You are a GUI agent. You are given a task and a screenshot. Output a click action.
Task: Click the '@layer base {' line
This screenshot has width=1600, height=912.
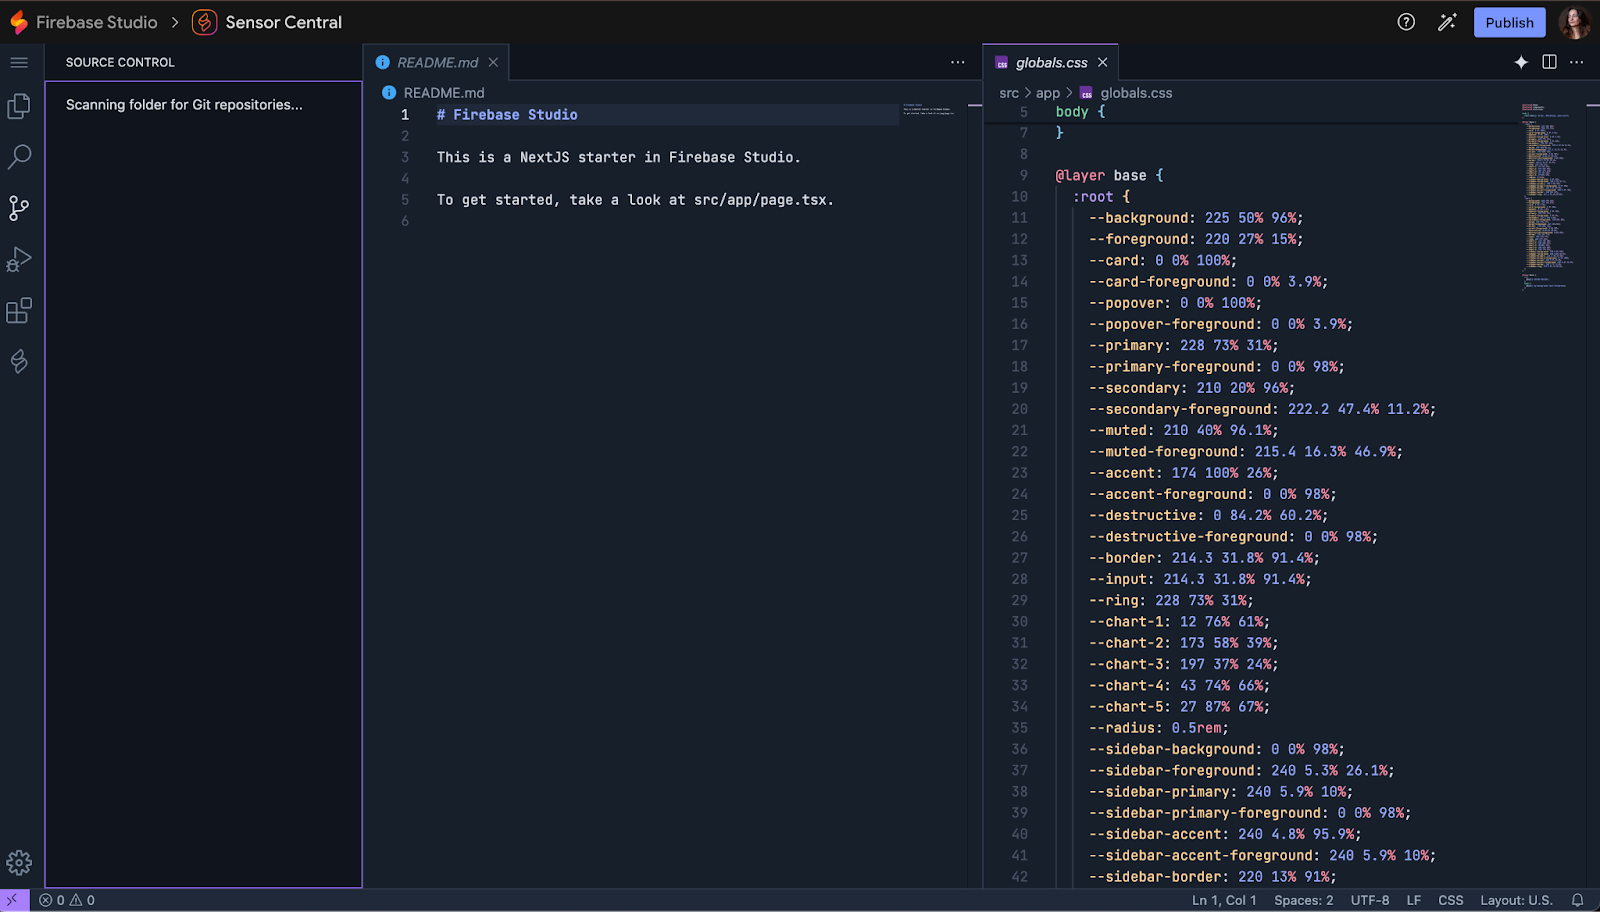pyautogui.click(x=1110, y=175)
